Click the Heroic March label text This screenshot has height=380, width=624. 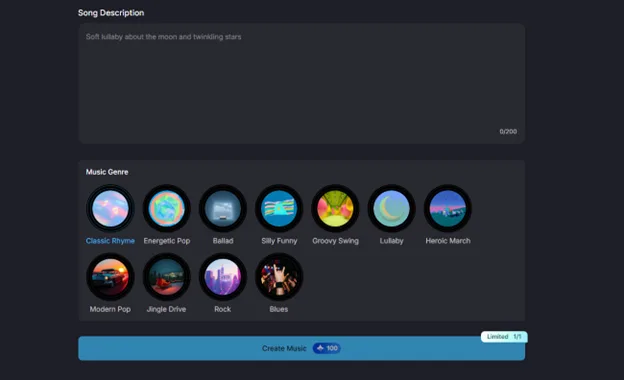448,241
